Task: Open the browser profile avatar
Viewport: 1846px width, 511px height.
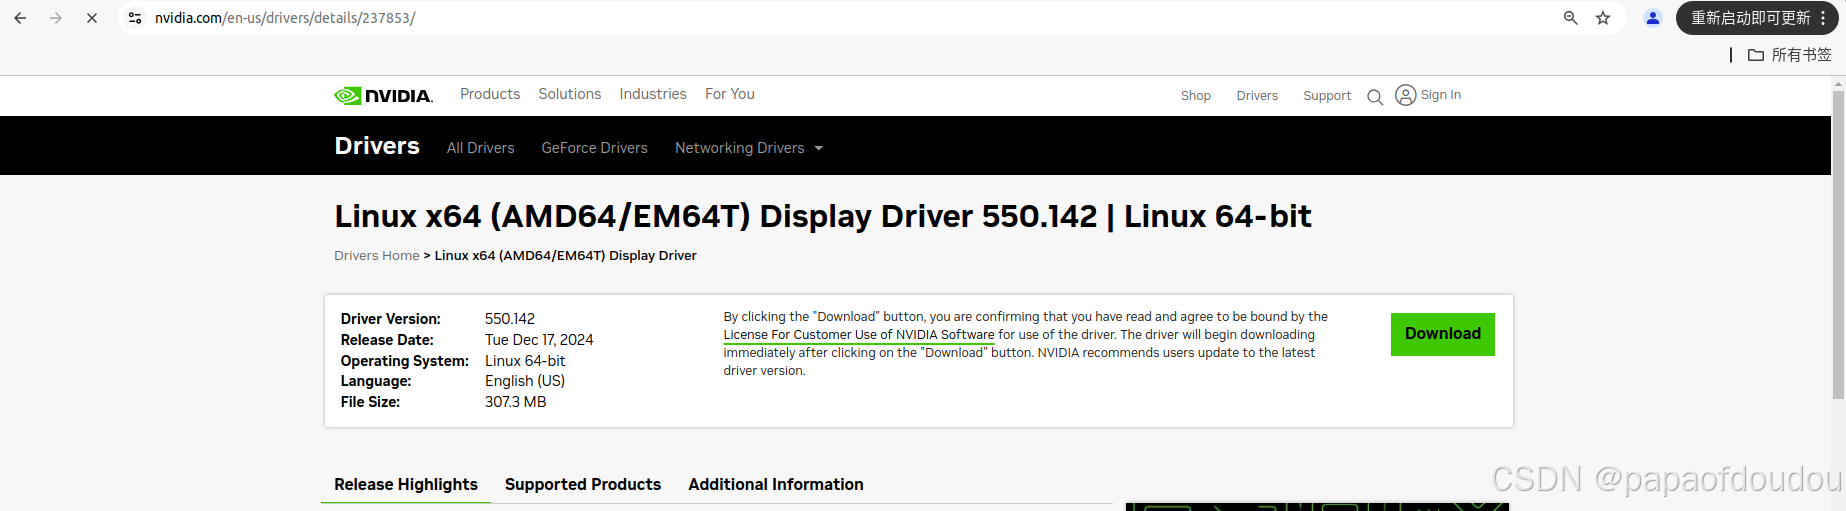Action: coord(1653,18)
